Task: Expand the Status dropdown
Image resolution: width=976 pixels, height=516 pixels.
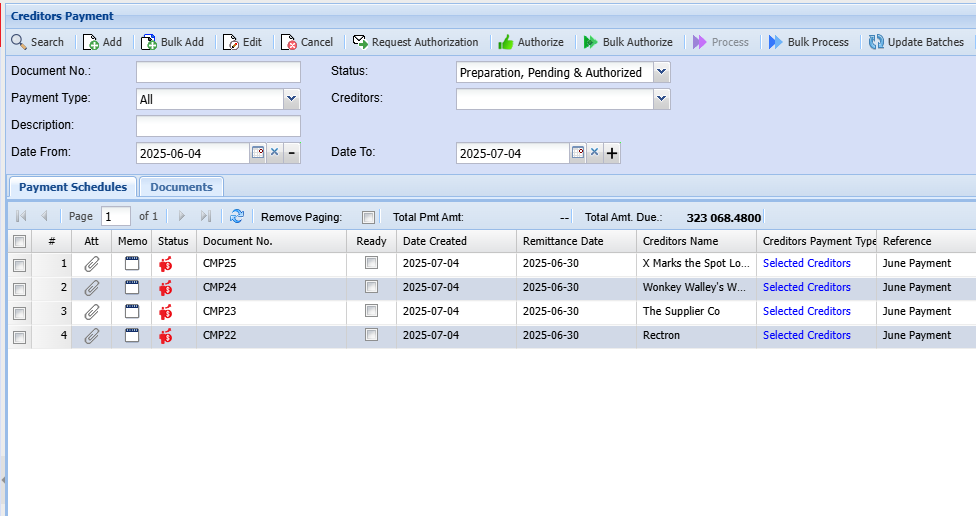Action: click(x=661, y=72)
